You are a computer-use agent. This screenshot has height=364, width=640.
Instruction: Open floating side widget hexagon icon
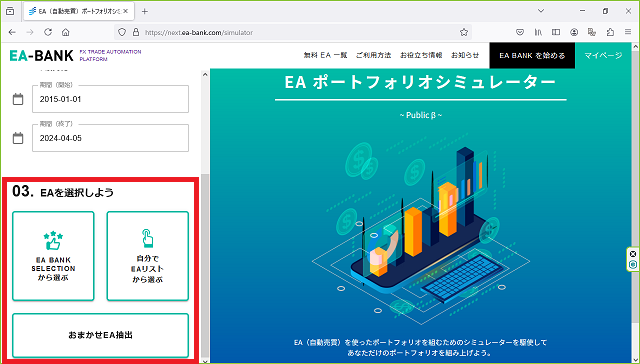click(633, 264)
